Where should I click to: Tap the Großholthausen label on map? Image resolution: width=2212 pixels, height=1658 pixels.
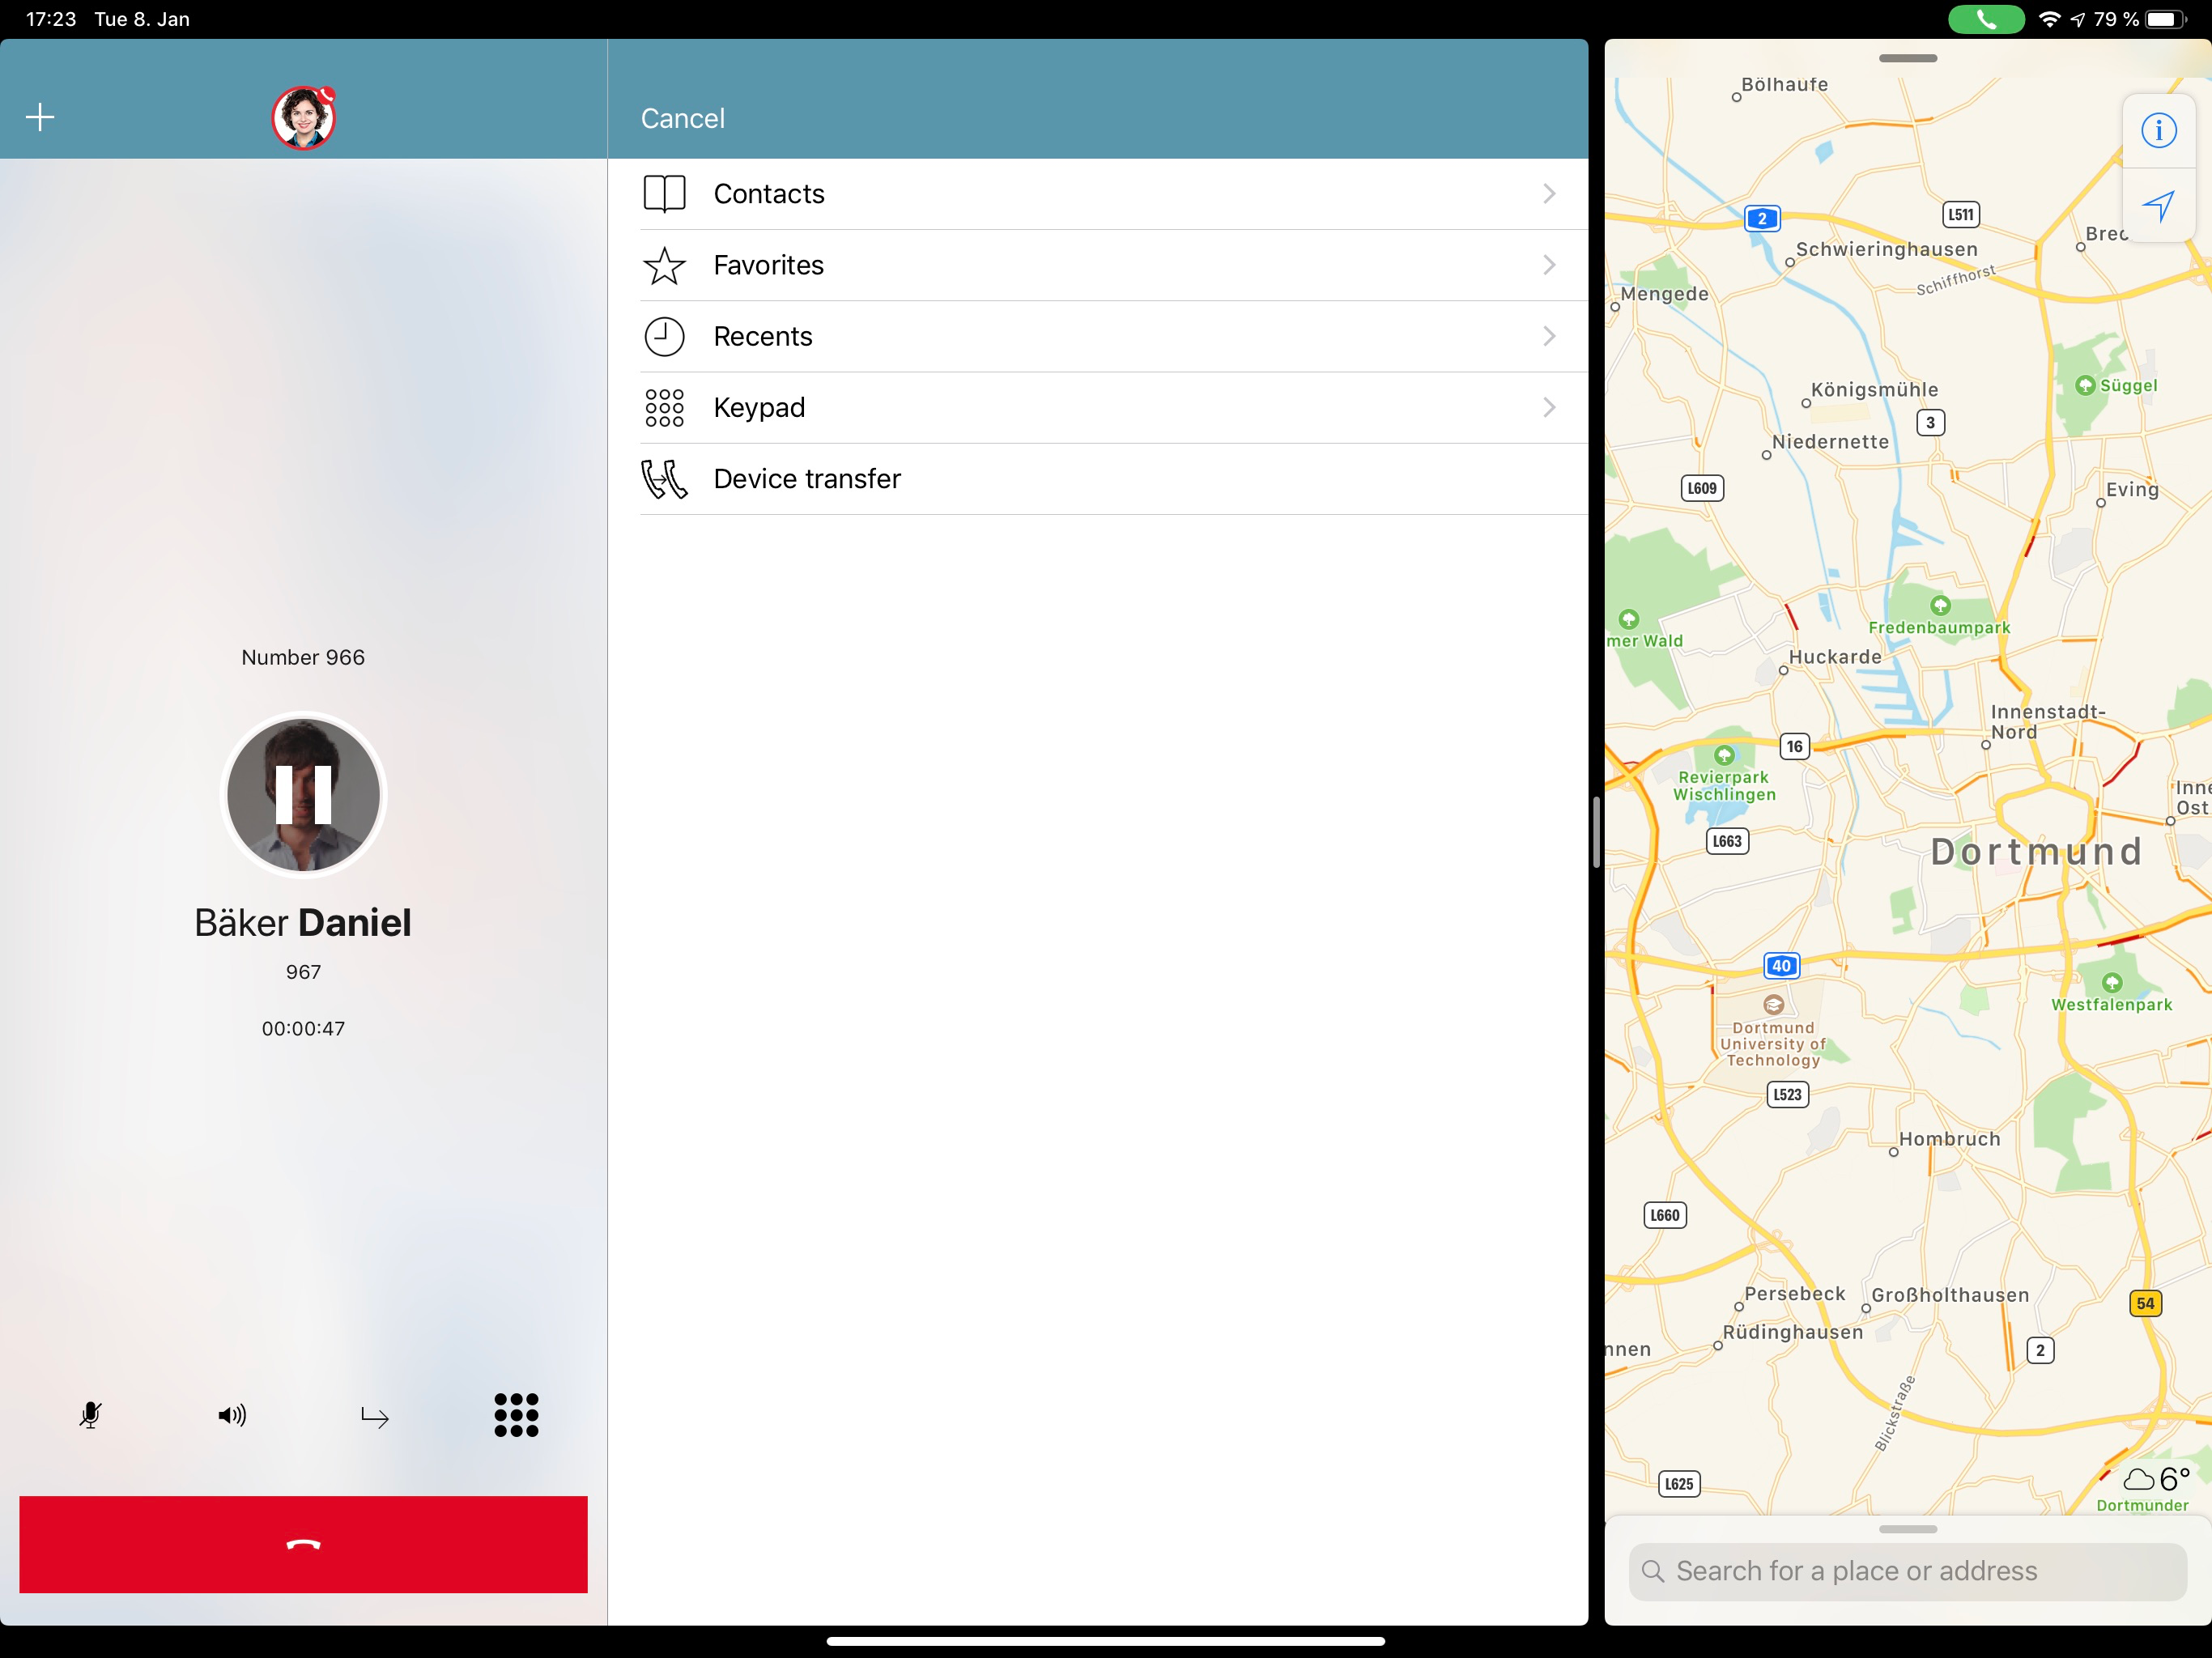1950,1295
